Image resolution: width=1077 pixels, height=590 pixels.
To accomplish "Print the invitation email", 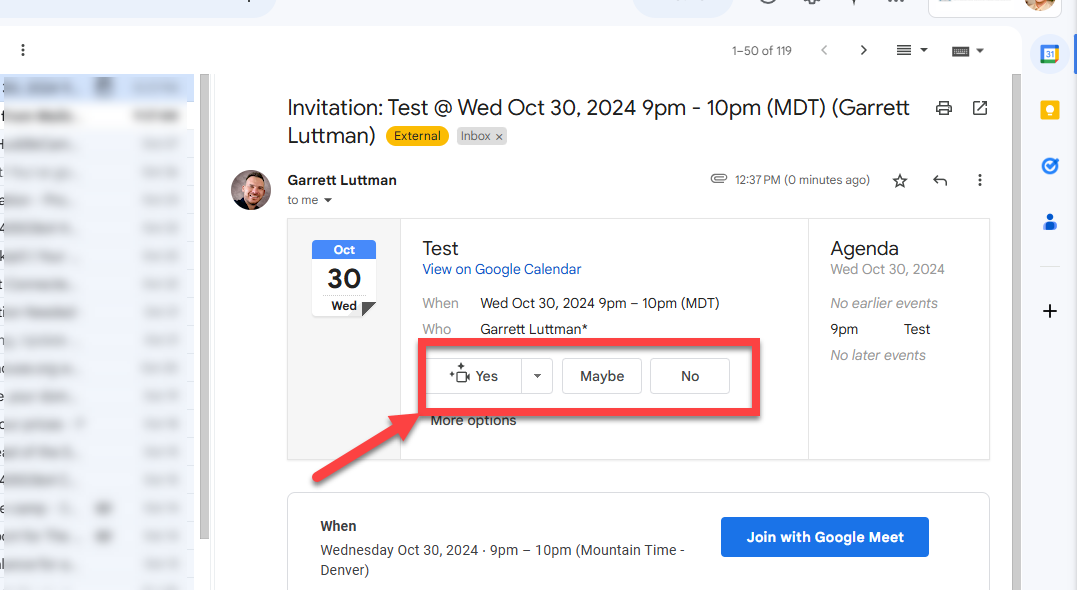I will point(944,108).
